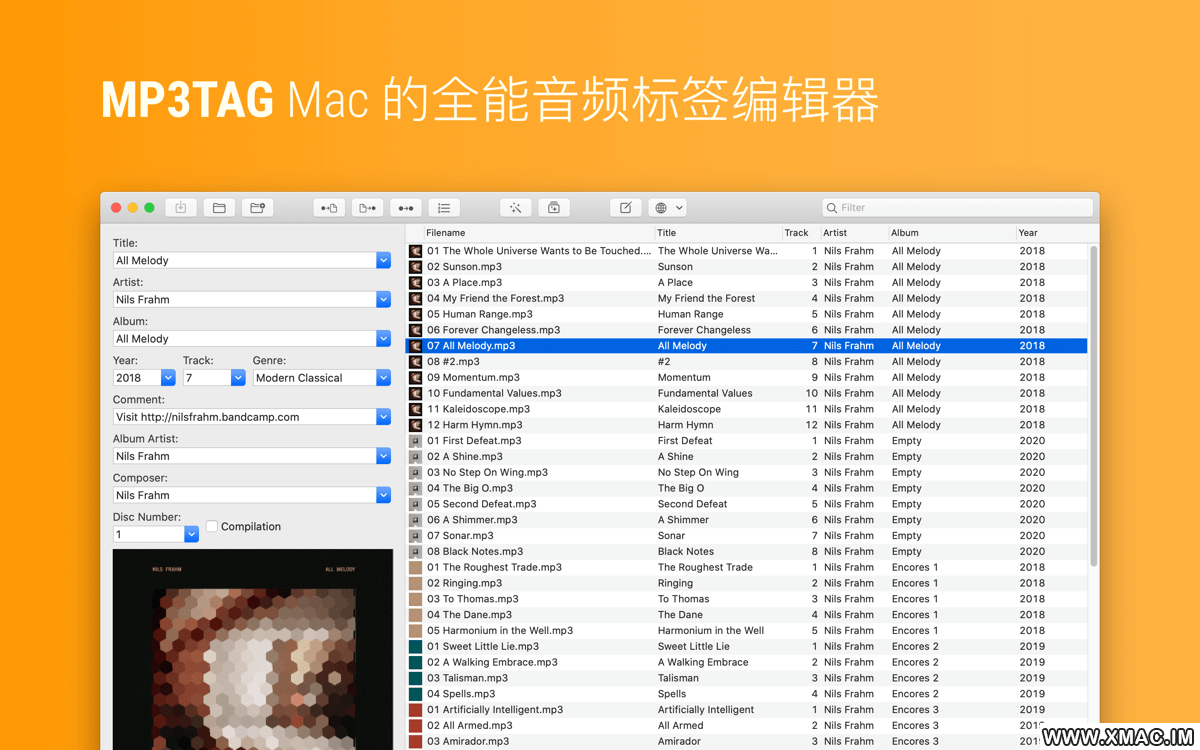Screen dimensions: 1200x750
Task: Select the 08 #2.mp3 row
Action: [747, 362]
